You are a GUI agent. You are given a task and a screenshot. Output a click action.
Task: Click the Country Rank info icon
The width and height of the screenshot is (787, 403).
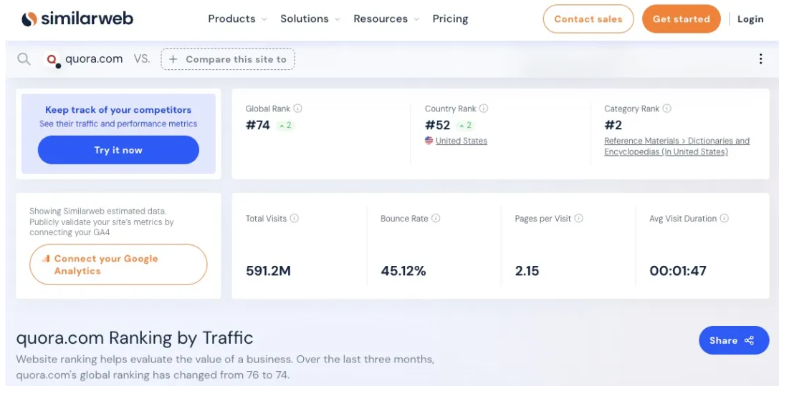click(480, 108)
